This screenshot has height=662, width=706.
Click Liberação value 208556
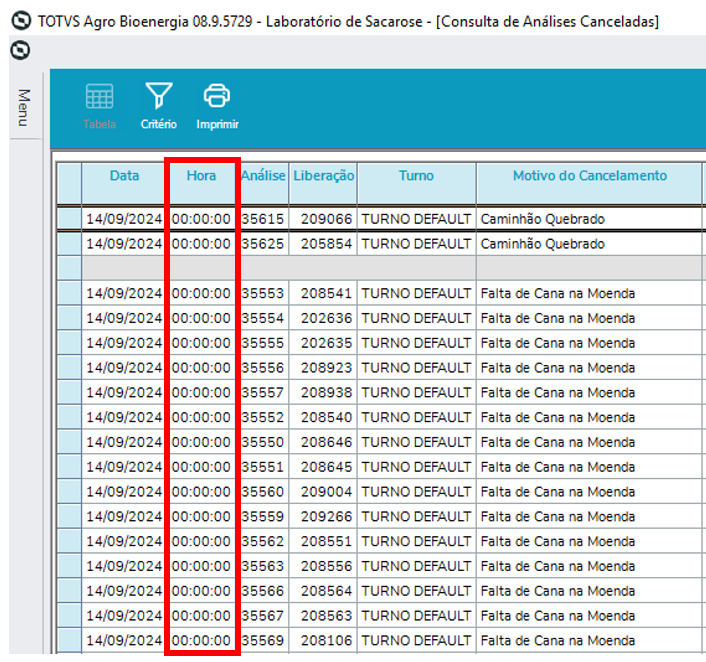click(326, 566)
